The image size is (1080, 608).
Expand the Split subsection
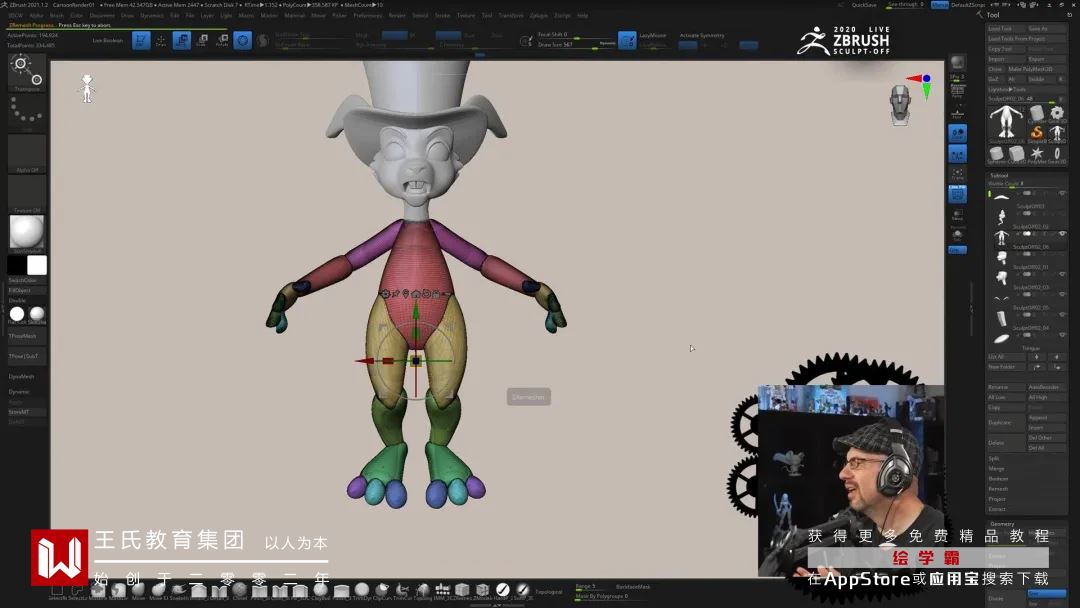coord(994,459)
